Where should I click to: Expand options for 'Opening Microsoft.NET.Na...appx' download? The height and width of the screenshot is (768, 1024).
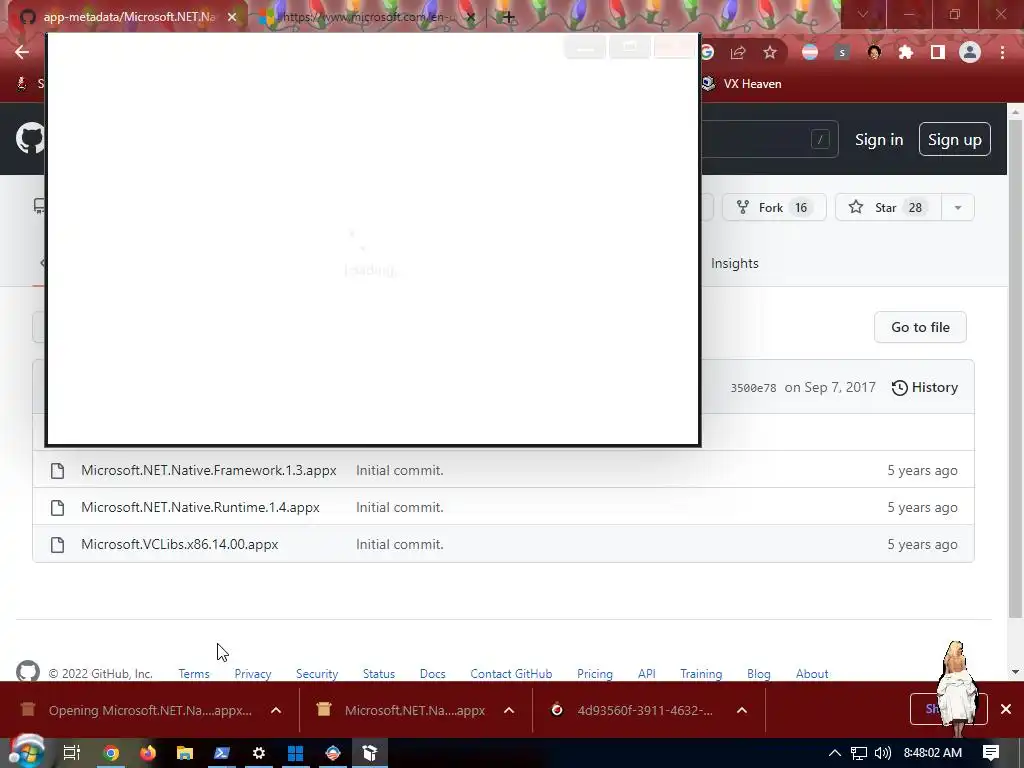pyautogui.click(x=276, y=710)
